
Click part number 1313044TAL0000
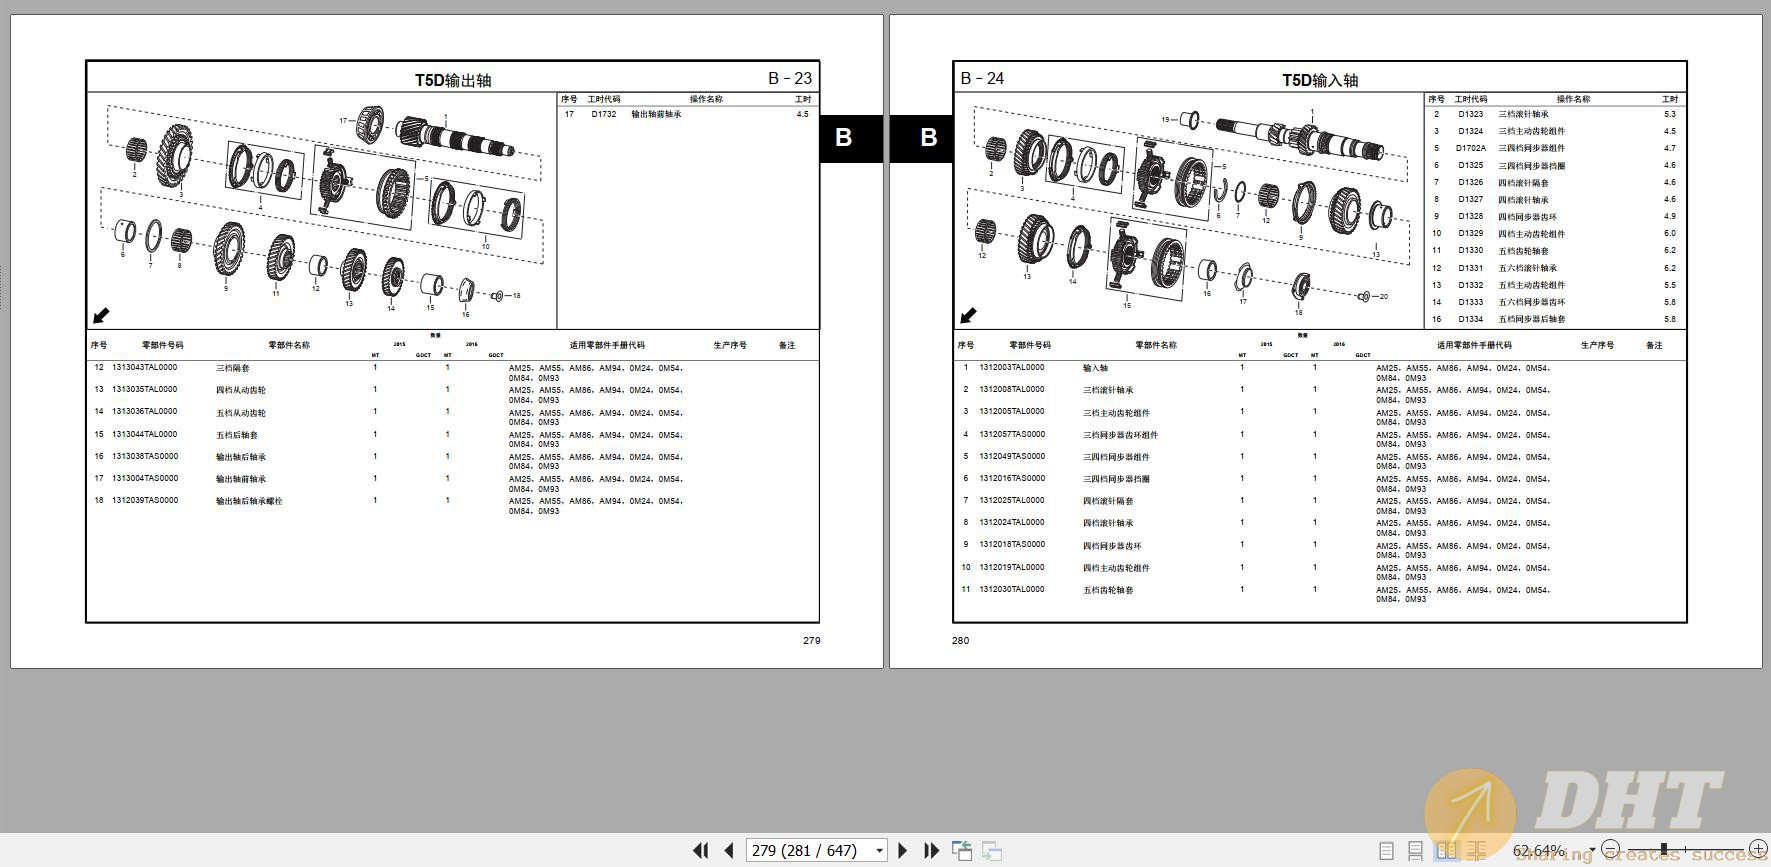[145, 435]
